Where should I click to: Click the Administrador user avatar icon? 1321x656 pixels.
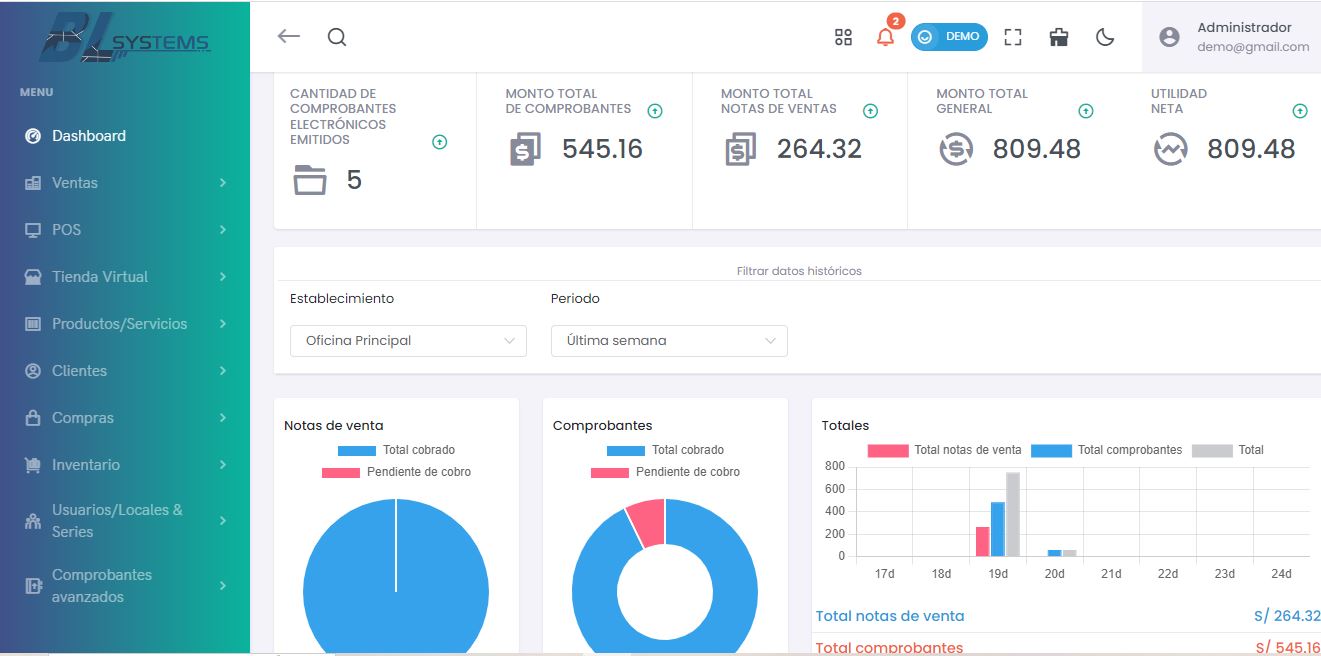pos(1169,37)
